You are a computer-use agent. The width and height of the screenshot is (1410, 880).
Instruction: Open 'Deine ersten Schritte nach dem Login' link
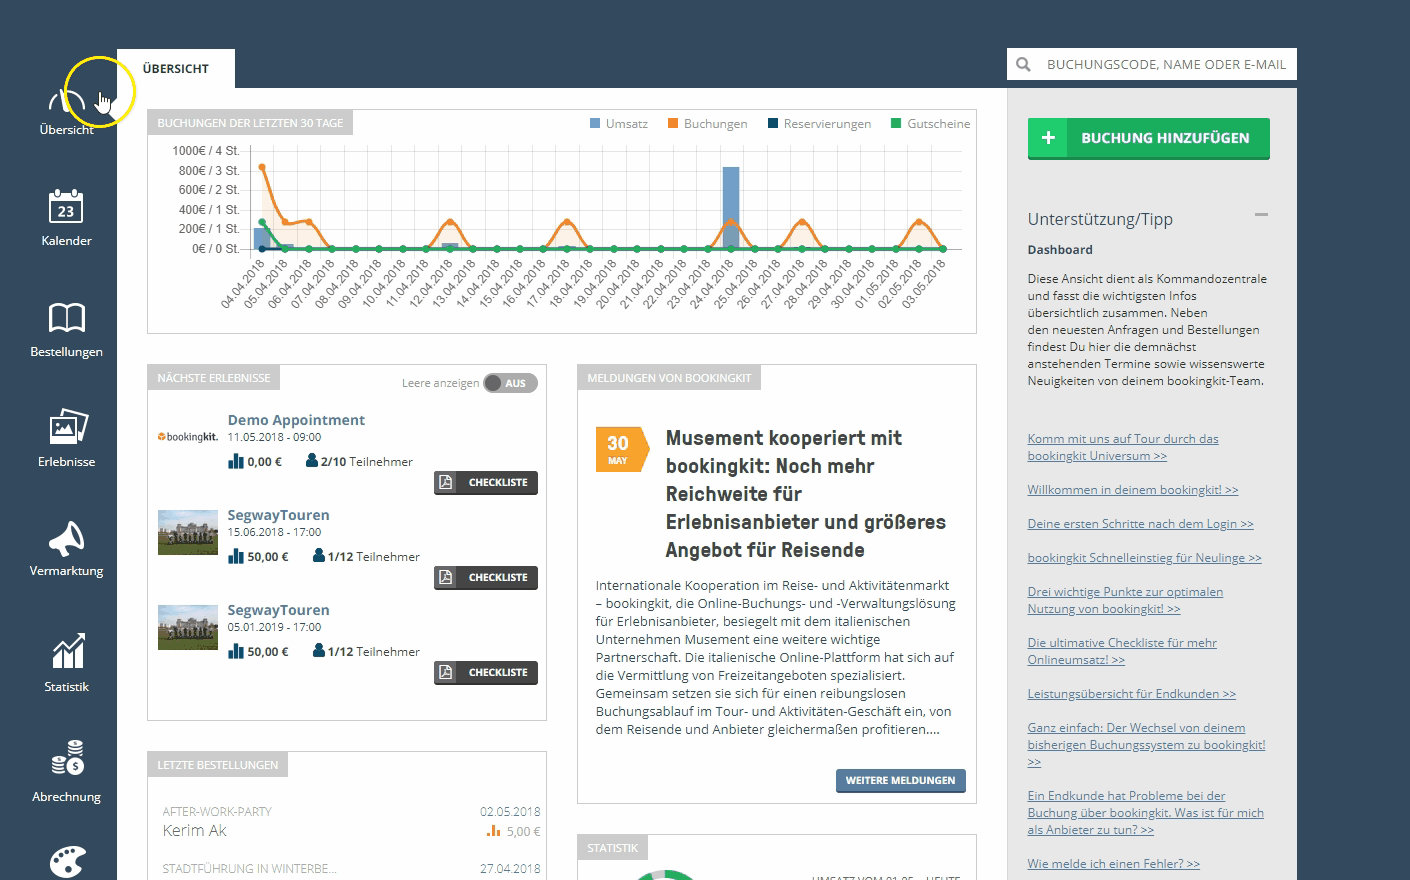(x=1140, y=524)
